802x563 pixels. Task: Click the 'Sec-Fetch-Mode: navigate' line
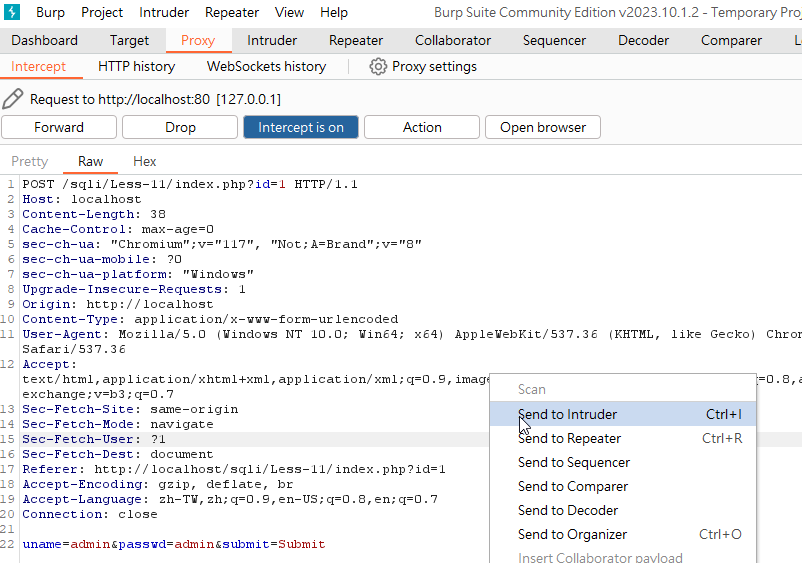point(118,424)
